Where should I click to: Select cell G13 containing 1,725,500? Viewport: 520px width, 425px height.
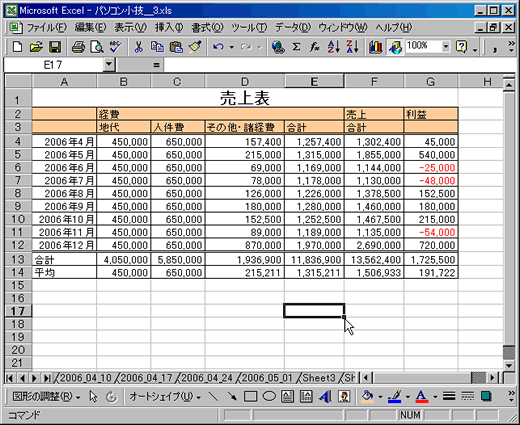click(431, 259)
